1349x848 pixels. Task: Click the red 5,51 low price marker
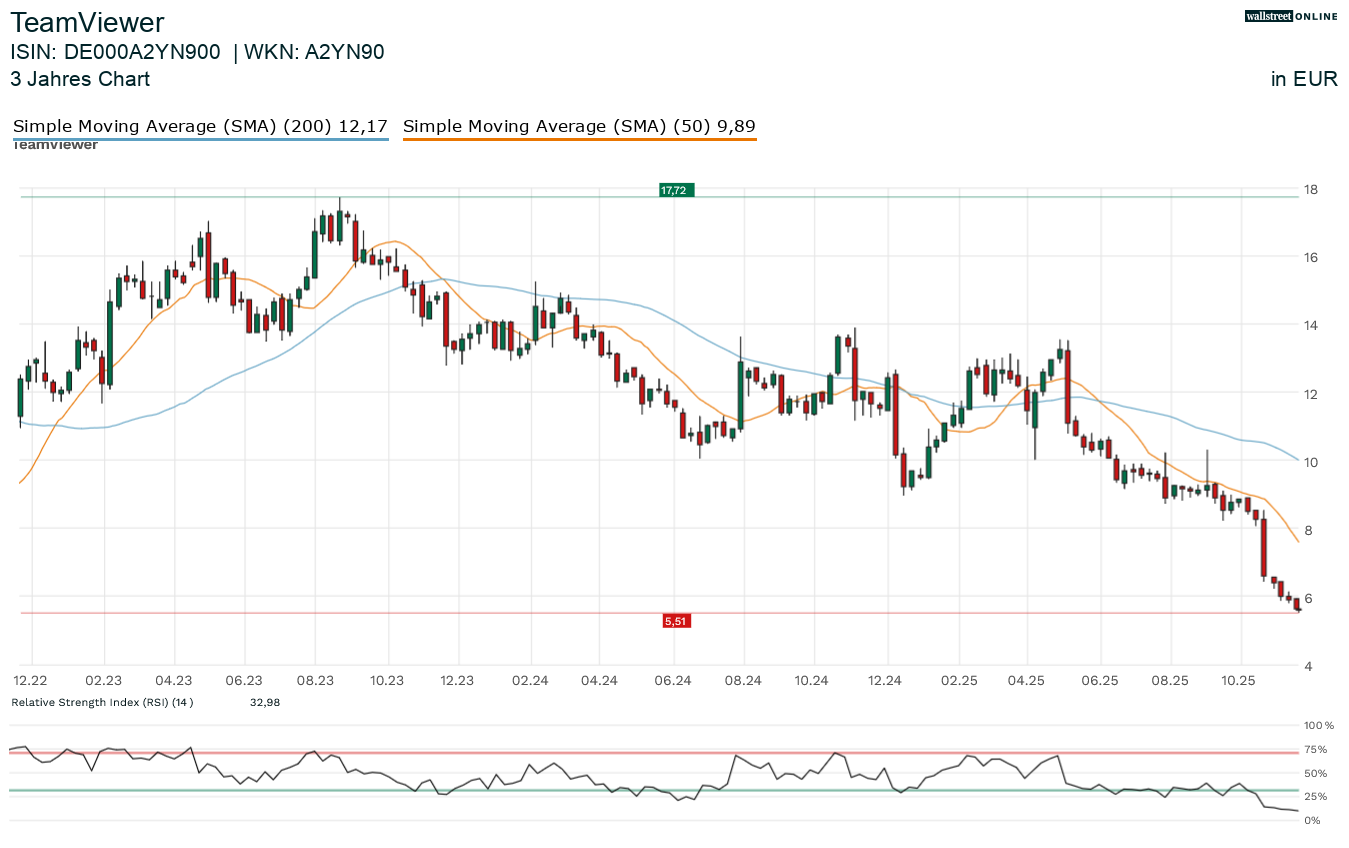pyautogui.click(x=676, y=621)
